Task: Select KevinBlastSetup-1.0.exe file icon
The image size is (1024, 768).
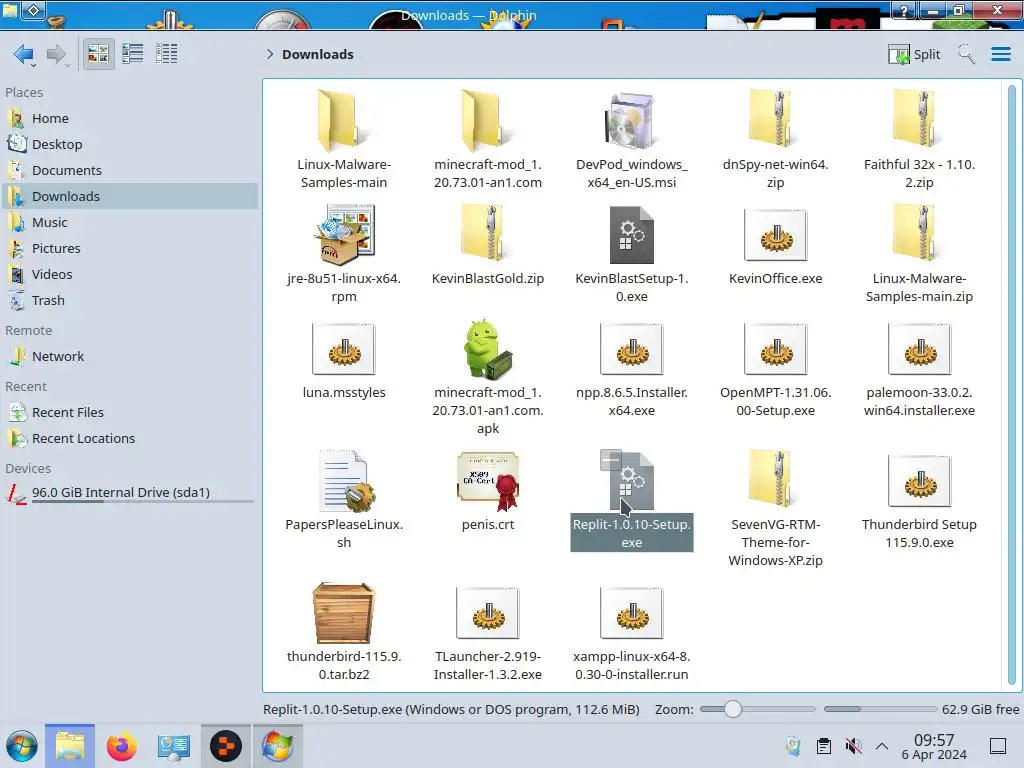Action: [632, 234]
